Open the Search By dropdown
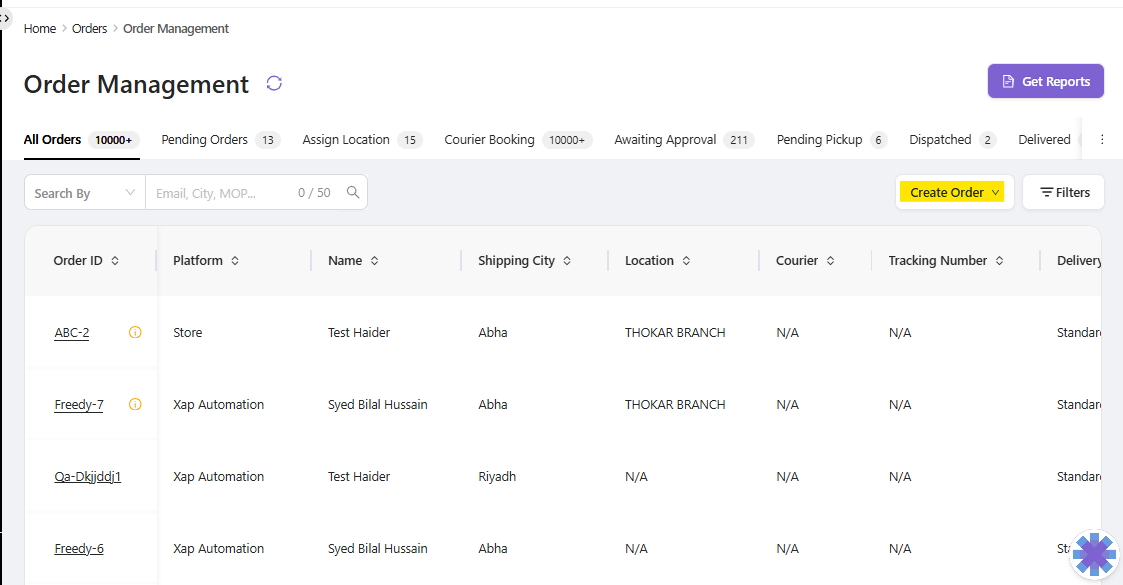This screenshot has width=1123, height=585. (x=85, y=193)
